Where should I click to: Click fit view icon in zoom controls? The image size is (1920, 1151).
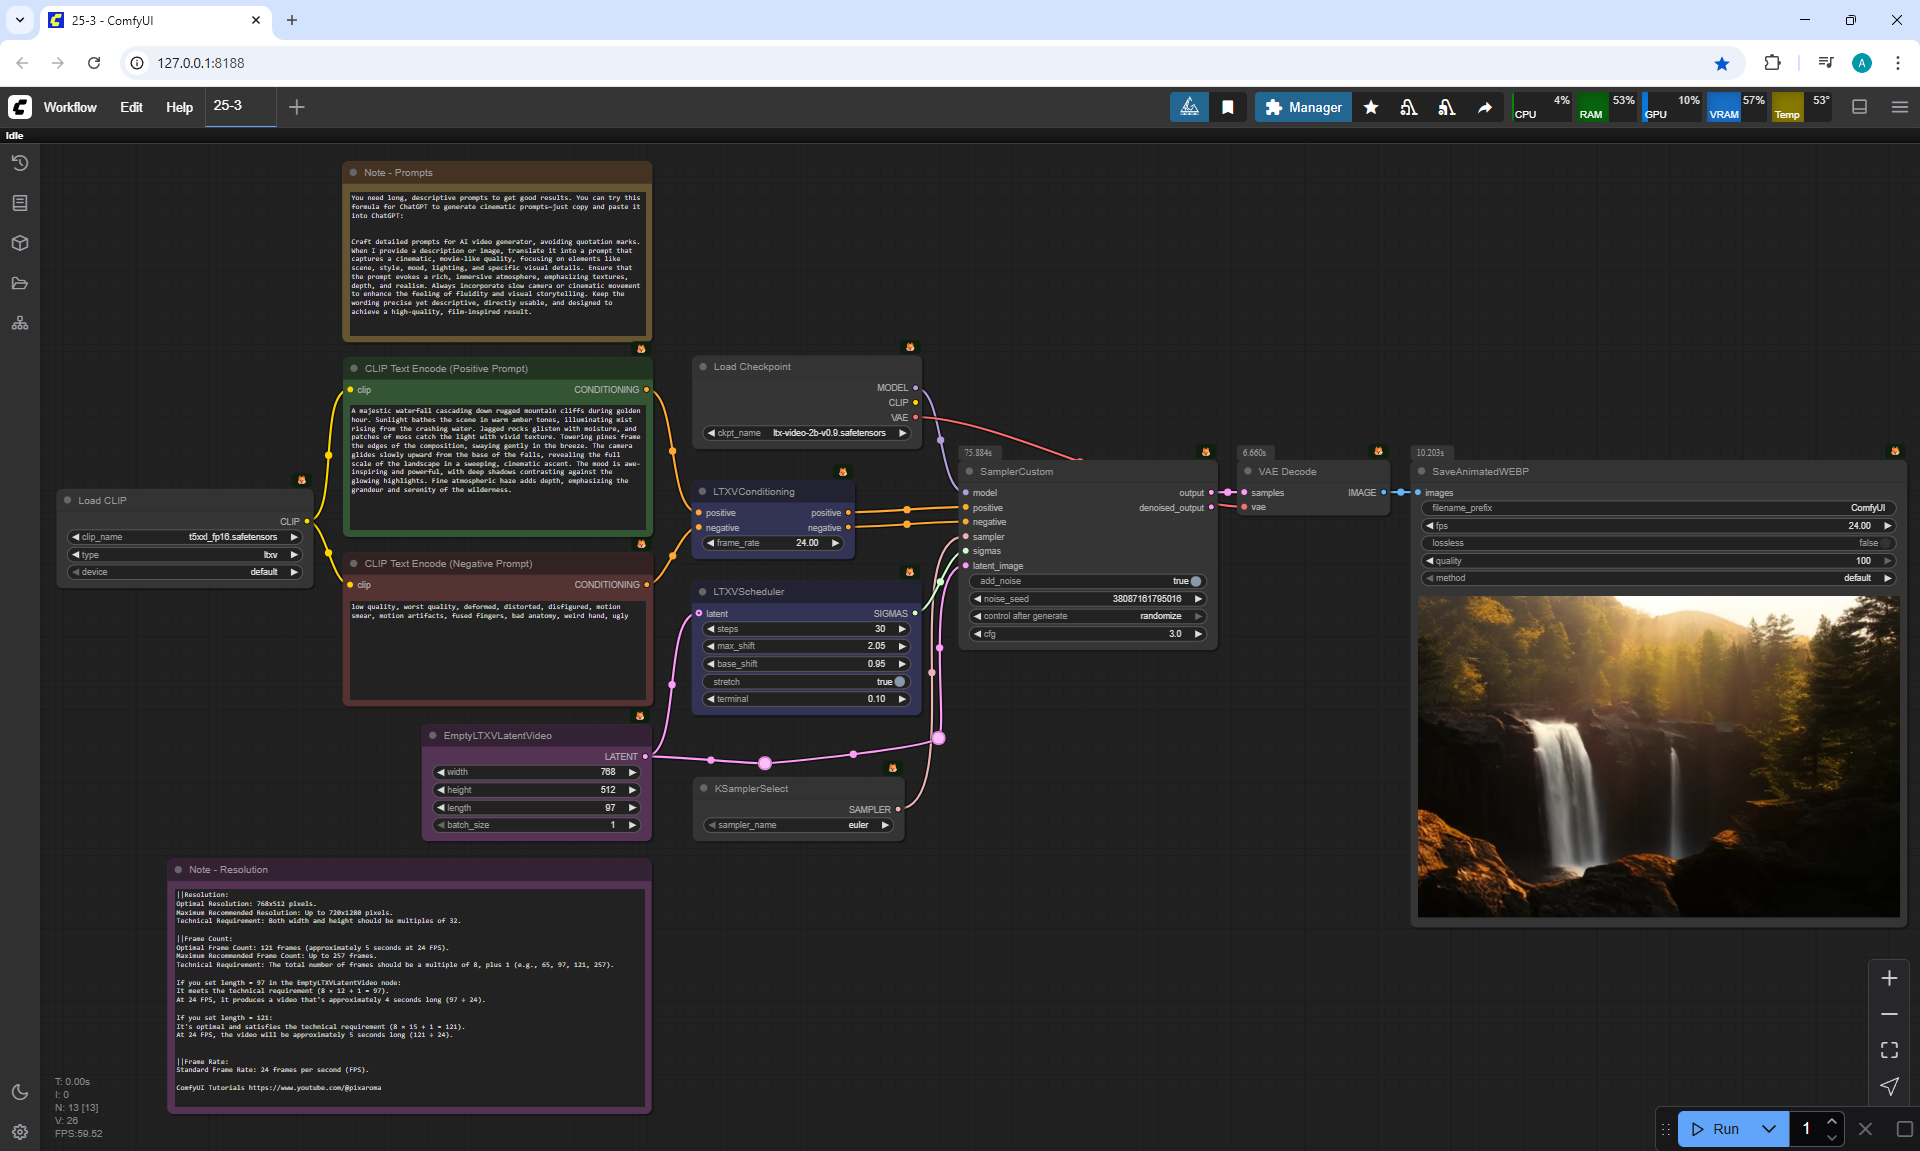coord(1889,1050)
